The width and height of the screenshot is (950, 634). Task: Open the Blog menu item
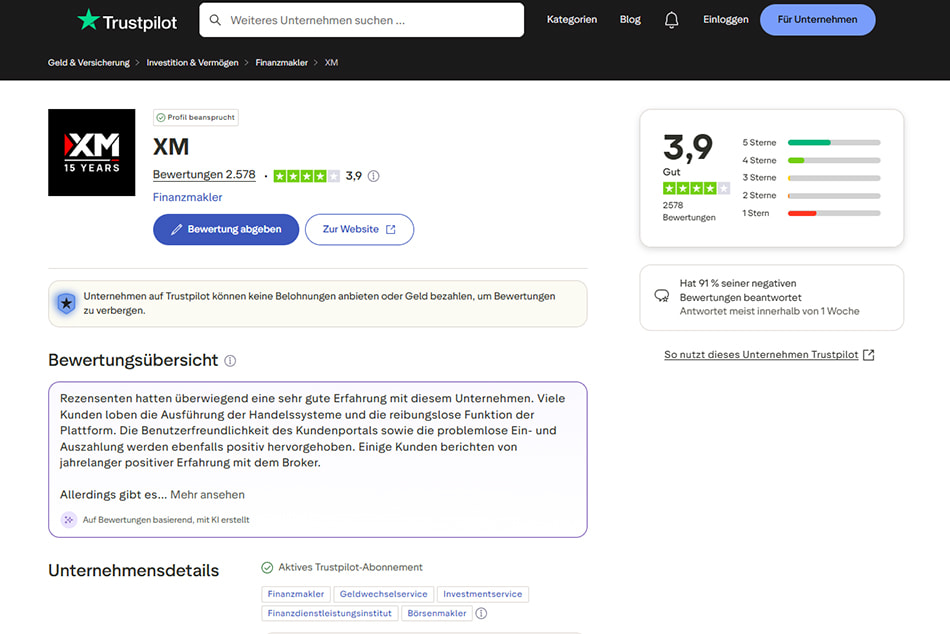(630, 20)
